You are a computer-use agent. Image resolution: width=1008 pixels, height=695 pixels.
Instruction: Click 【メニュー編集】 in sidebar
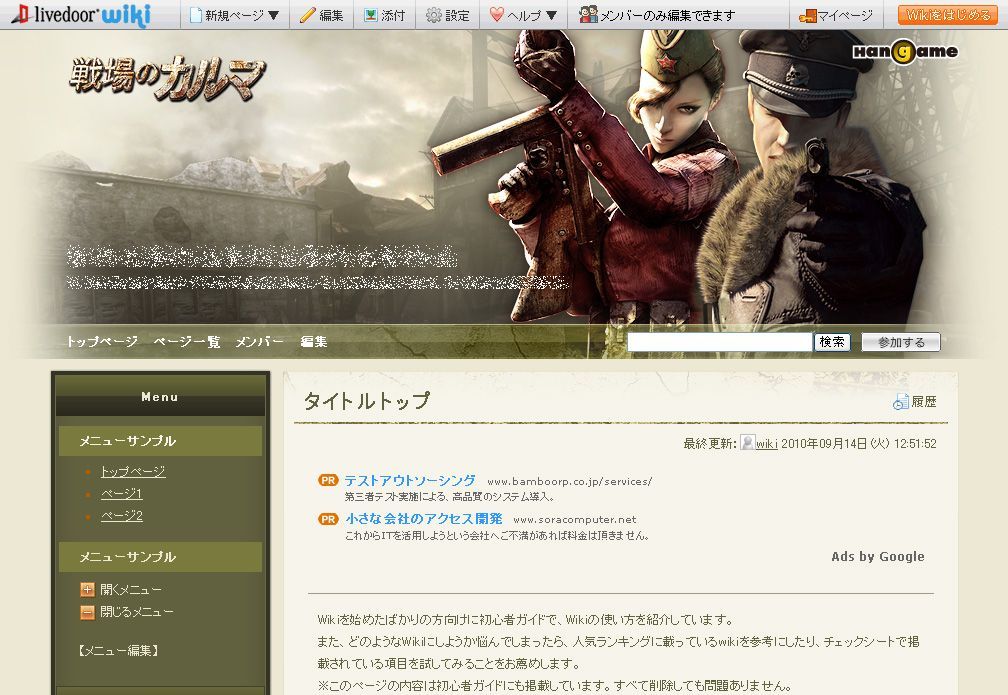click(118, 651)
